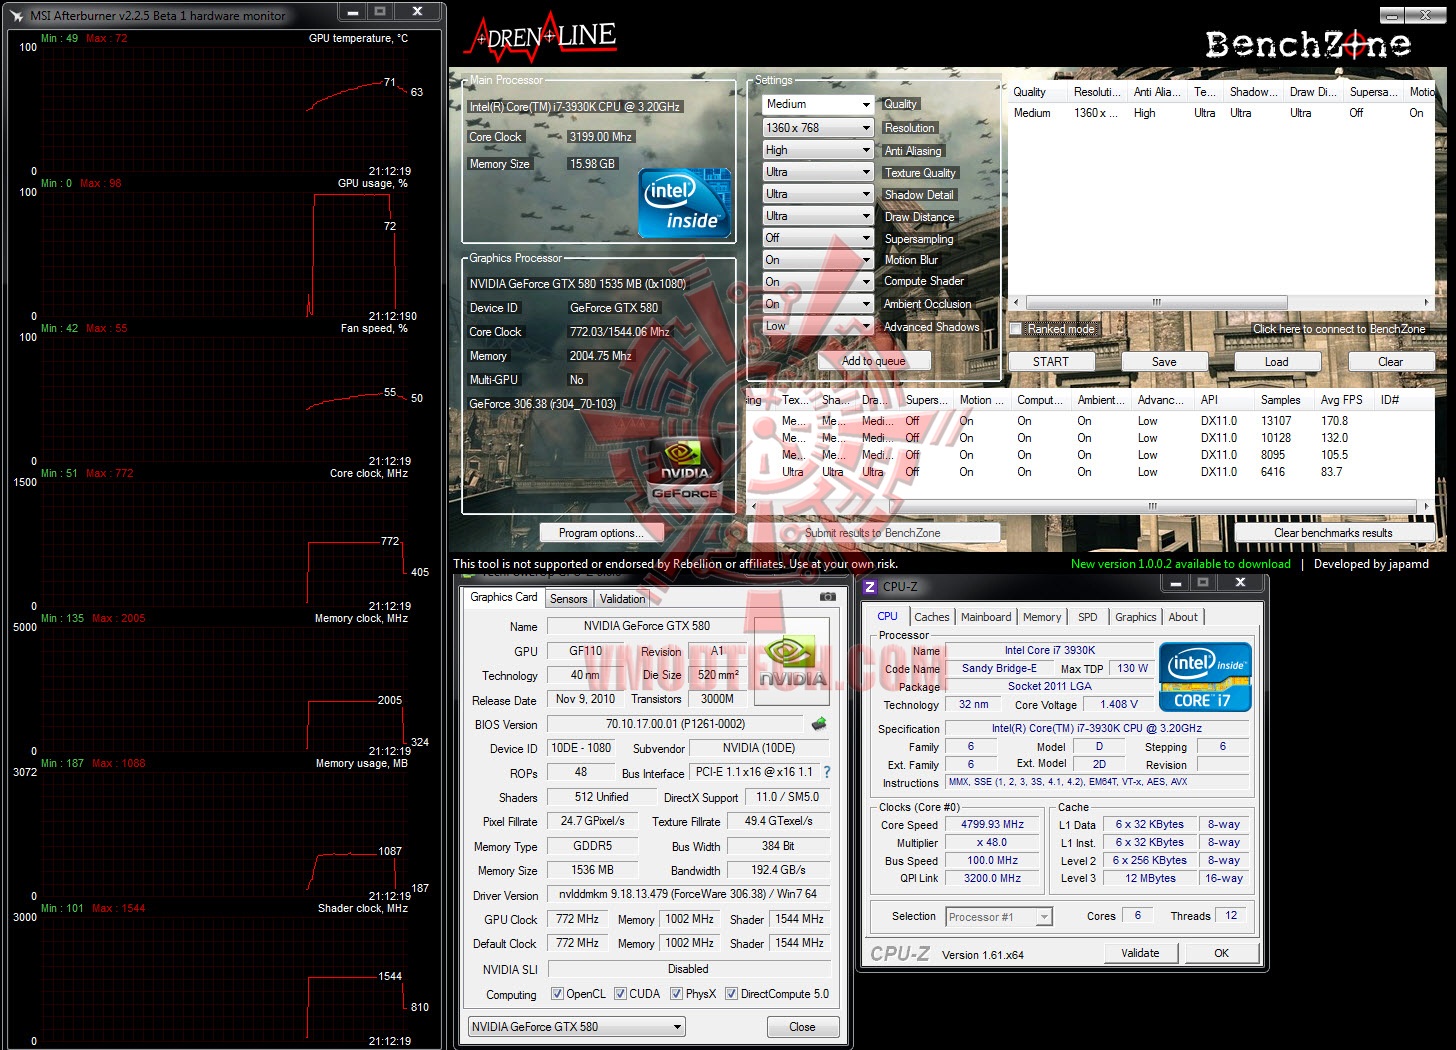The width and height of the screenshot is (1456, 1050).
Task: Switch to the Validation tab in GPU-Z
Action: click(622, 599)
